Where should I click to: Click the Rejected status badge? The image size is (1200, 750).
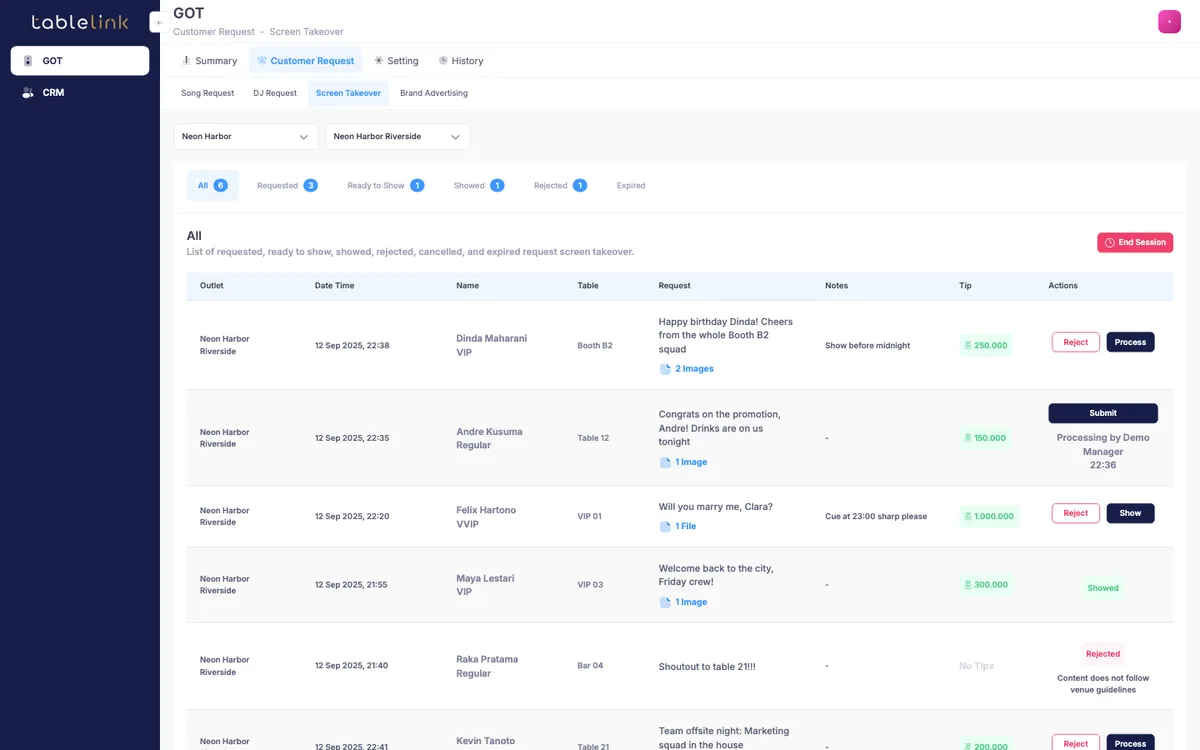point(1103,654)
